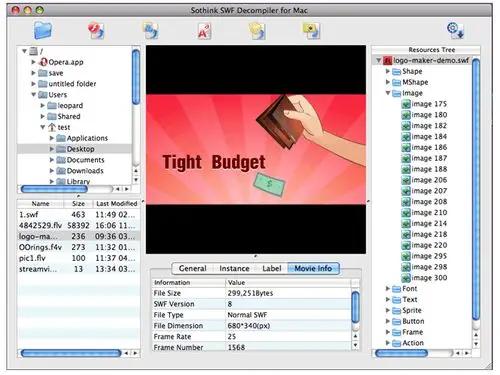Select image 298 resource
The height and width of the screenshot is (375, 500).
pyautogui.click(x=424, y=267)
